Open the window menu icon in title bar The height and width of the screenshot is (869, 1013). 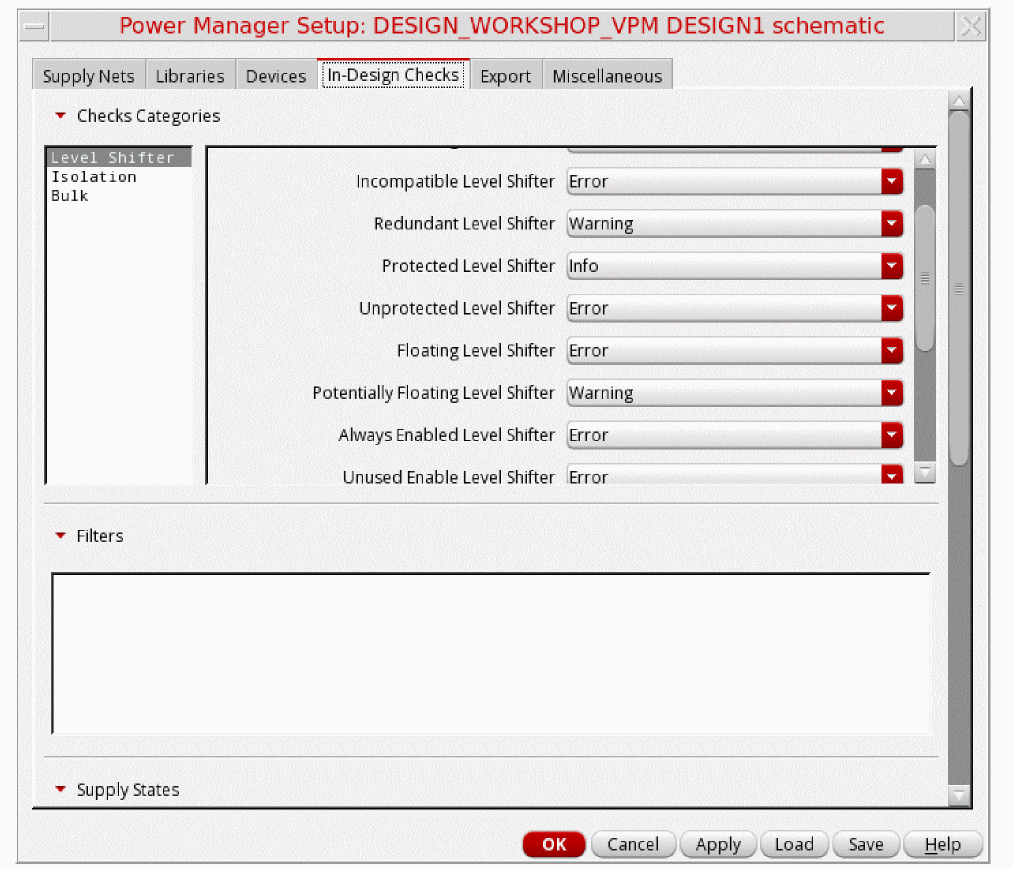(34, 26)
